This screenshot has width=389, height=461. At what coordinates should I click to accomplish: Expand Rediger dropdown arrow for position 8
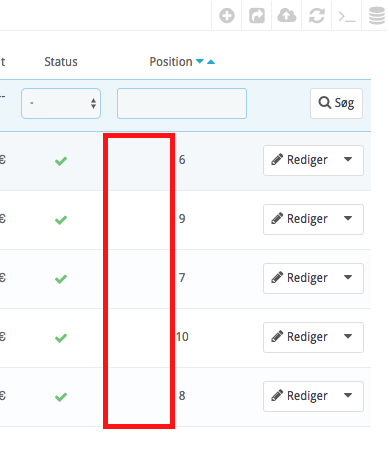pyautogui.click(x=348, y=395)
